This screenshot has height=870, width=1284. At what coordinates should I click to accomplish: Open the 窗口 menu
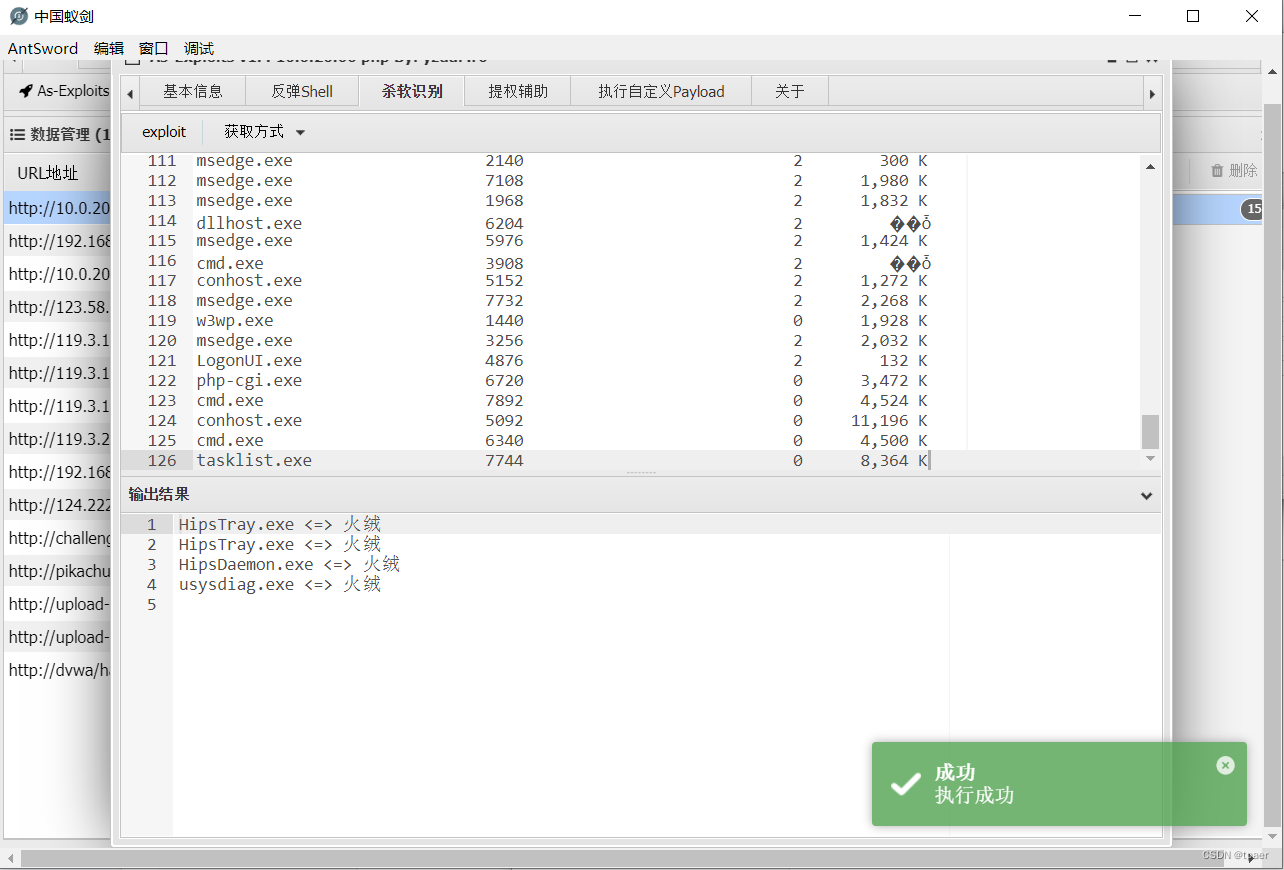pyautogui.click(x=154, y=48)
